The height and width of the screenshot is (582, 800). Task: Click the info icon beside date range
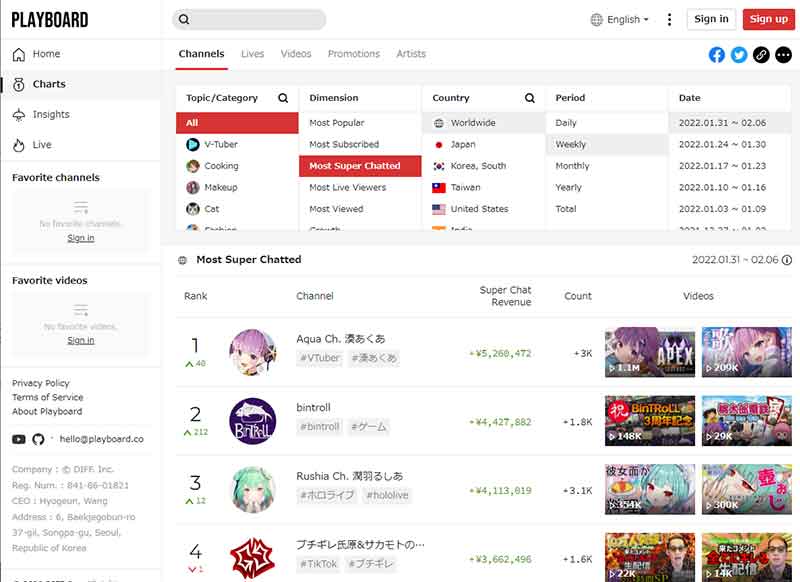(x=787, y=260)
